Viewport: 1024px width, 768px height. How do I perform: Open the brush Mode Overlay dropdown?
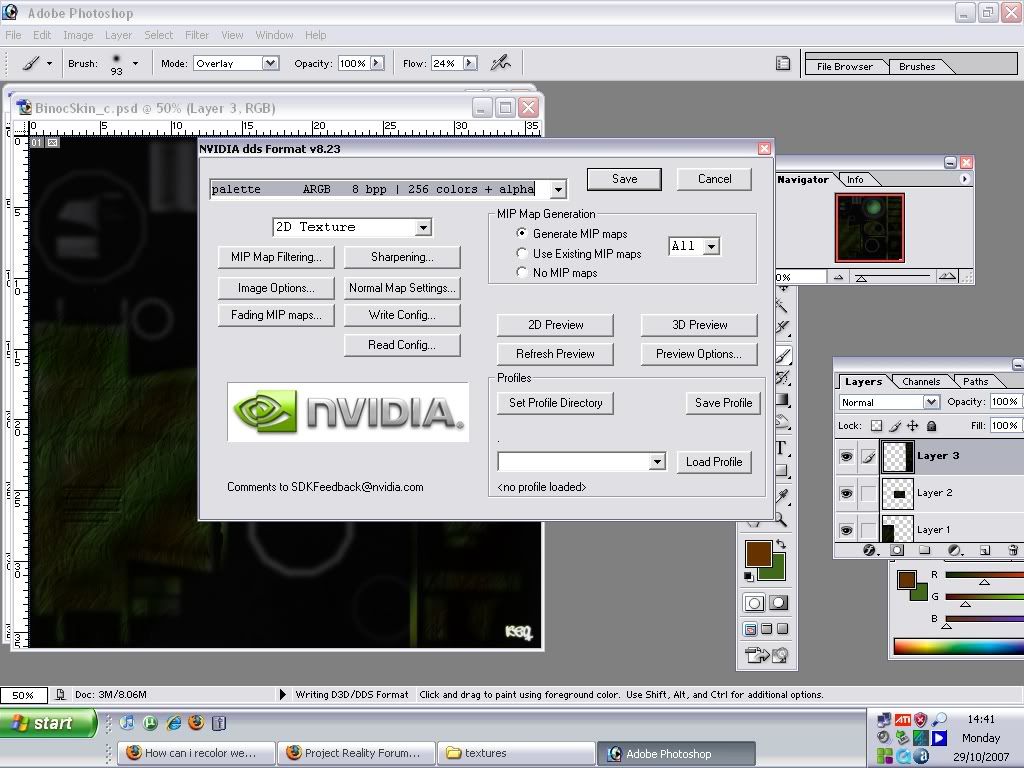pos(270,63)
